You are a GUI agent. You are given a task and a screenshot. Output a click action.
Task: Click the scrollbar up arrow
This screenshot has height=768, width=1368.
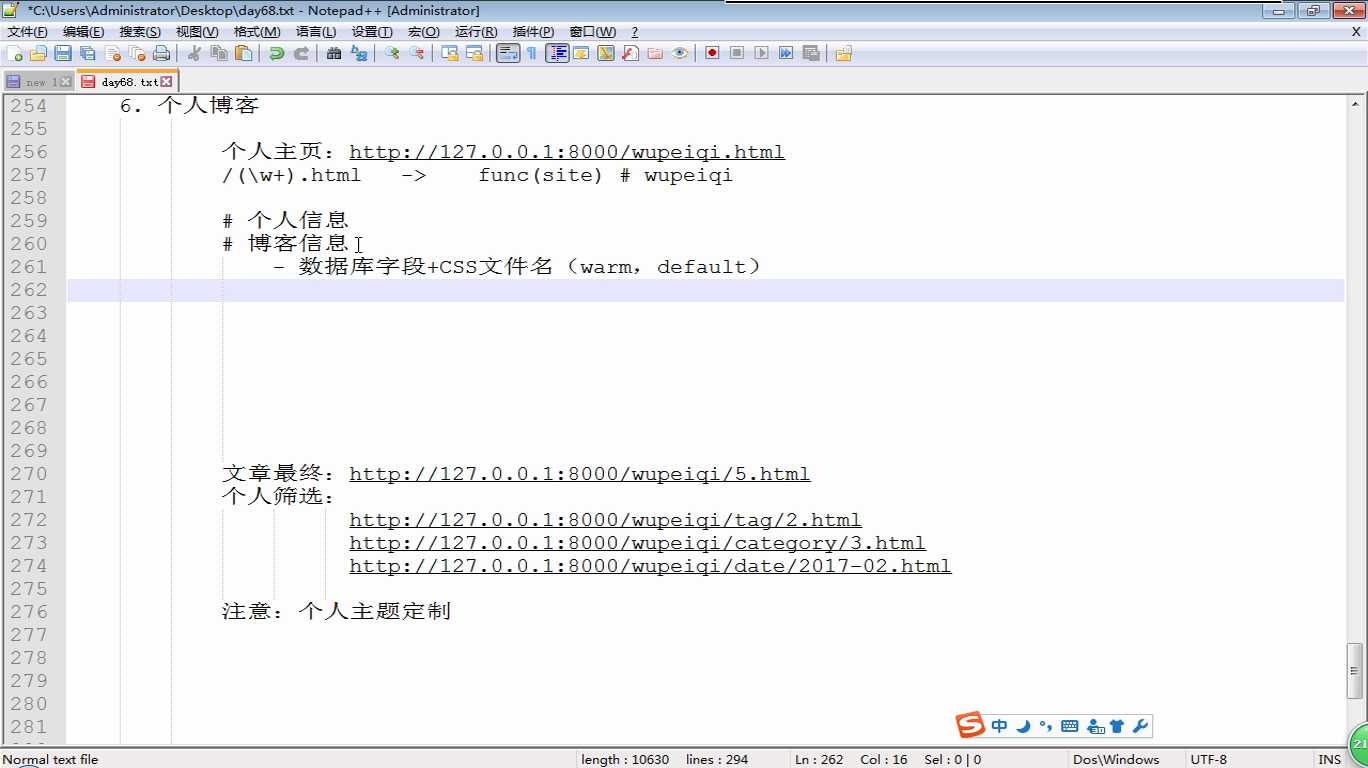1356,103
